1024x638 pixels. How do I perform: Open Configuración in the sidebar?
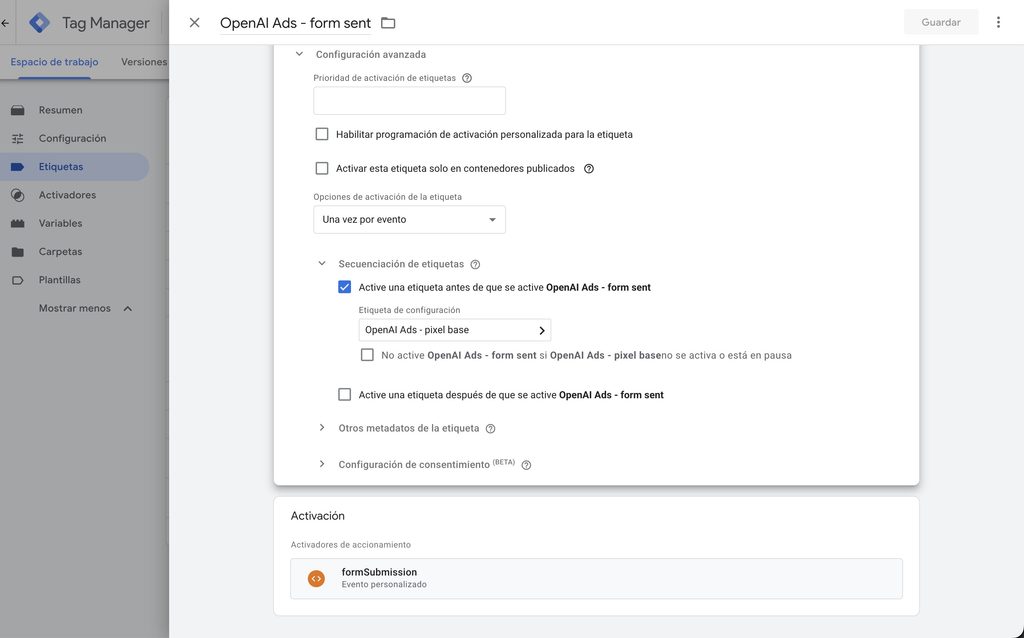tap(72, 138)
